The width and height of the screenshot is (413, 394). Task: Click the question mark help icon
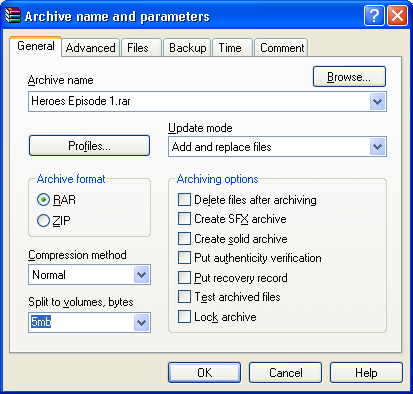pyautogui.click(x=374, y=16)
